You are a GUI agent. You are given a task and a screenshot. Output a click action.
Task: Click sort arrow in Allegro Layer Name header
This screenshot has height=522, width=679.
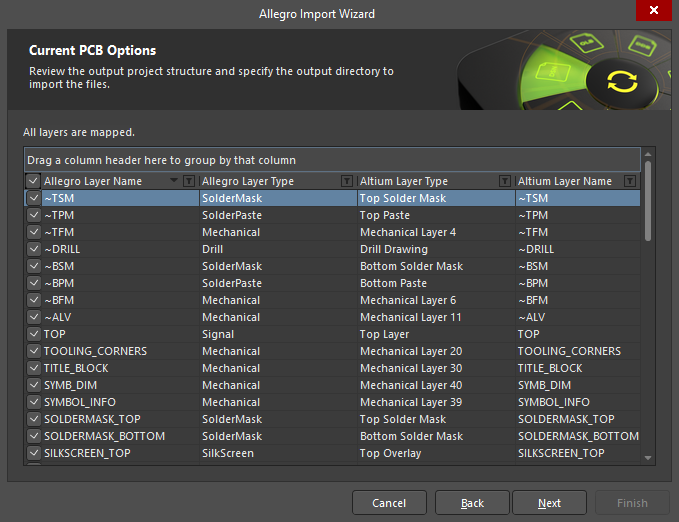point(174,180)
